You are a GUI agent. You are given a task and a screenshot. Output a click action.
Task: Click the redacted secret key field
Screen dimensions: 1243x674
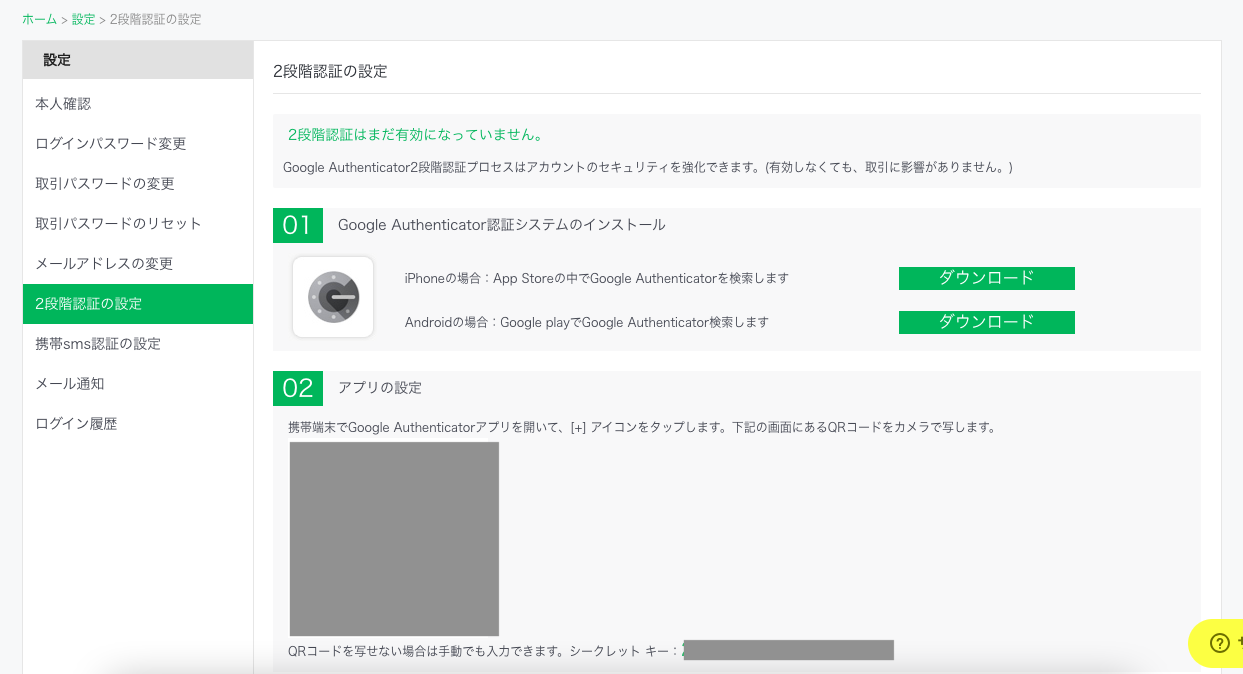(788, 650)
